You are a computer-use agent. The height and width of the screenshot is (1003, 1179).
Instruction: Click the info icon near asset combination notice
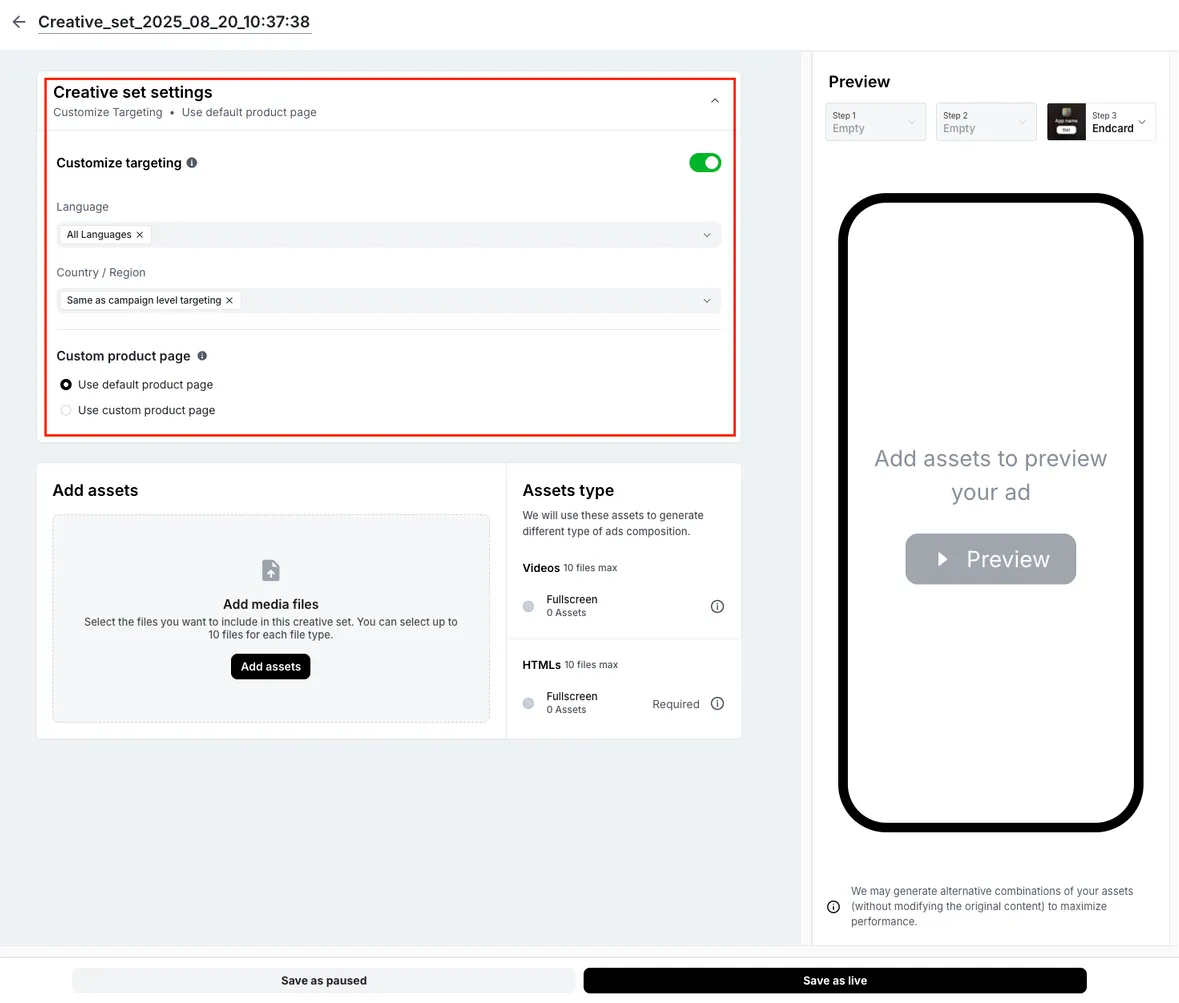833,906
